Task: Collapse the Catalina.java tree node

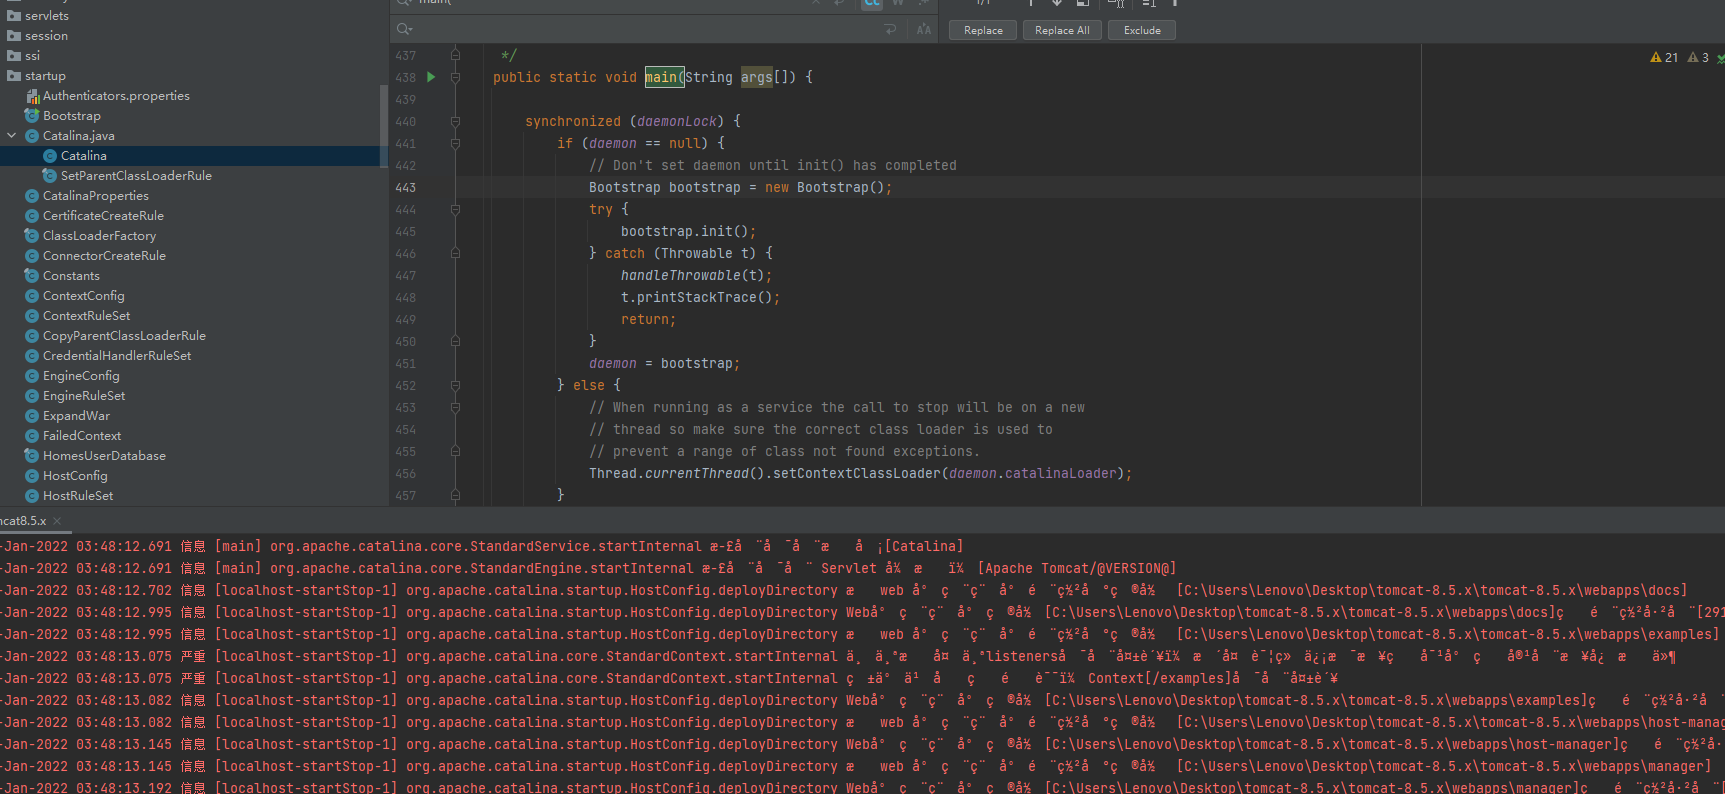Action: tap(12, 135)
